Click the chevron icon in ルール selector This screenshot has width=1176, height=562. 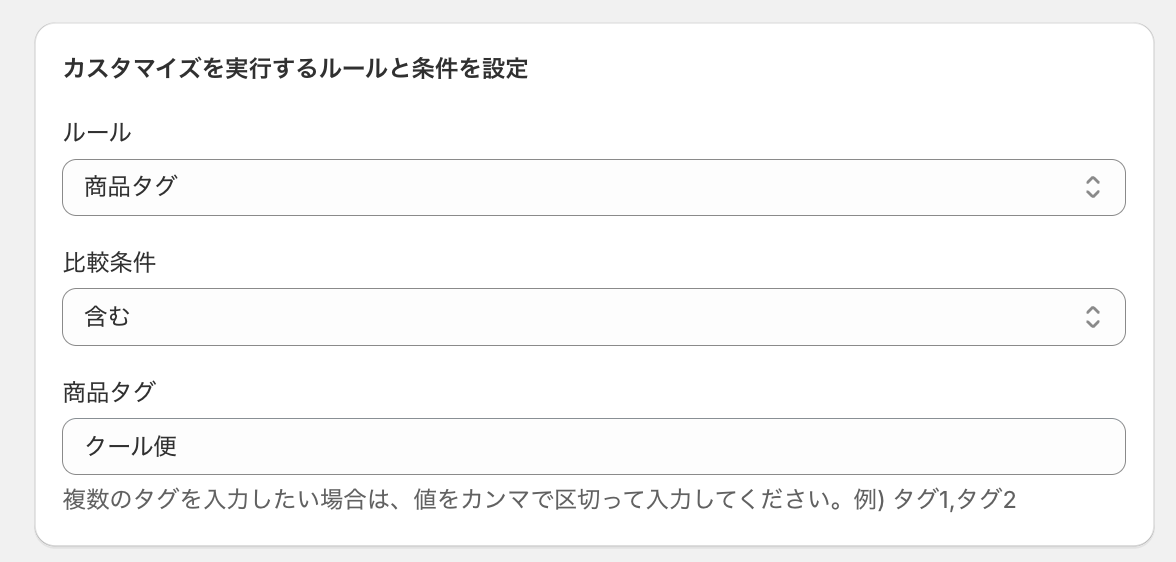[1093, 187]
